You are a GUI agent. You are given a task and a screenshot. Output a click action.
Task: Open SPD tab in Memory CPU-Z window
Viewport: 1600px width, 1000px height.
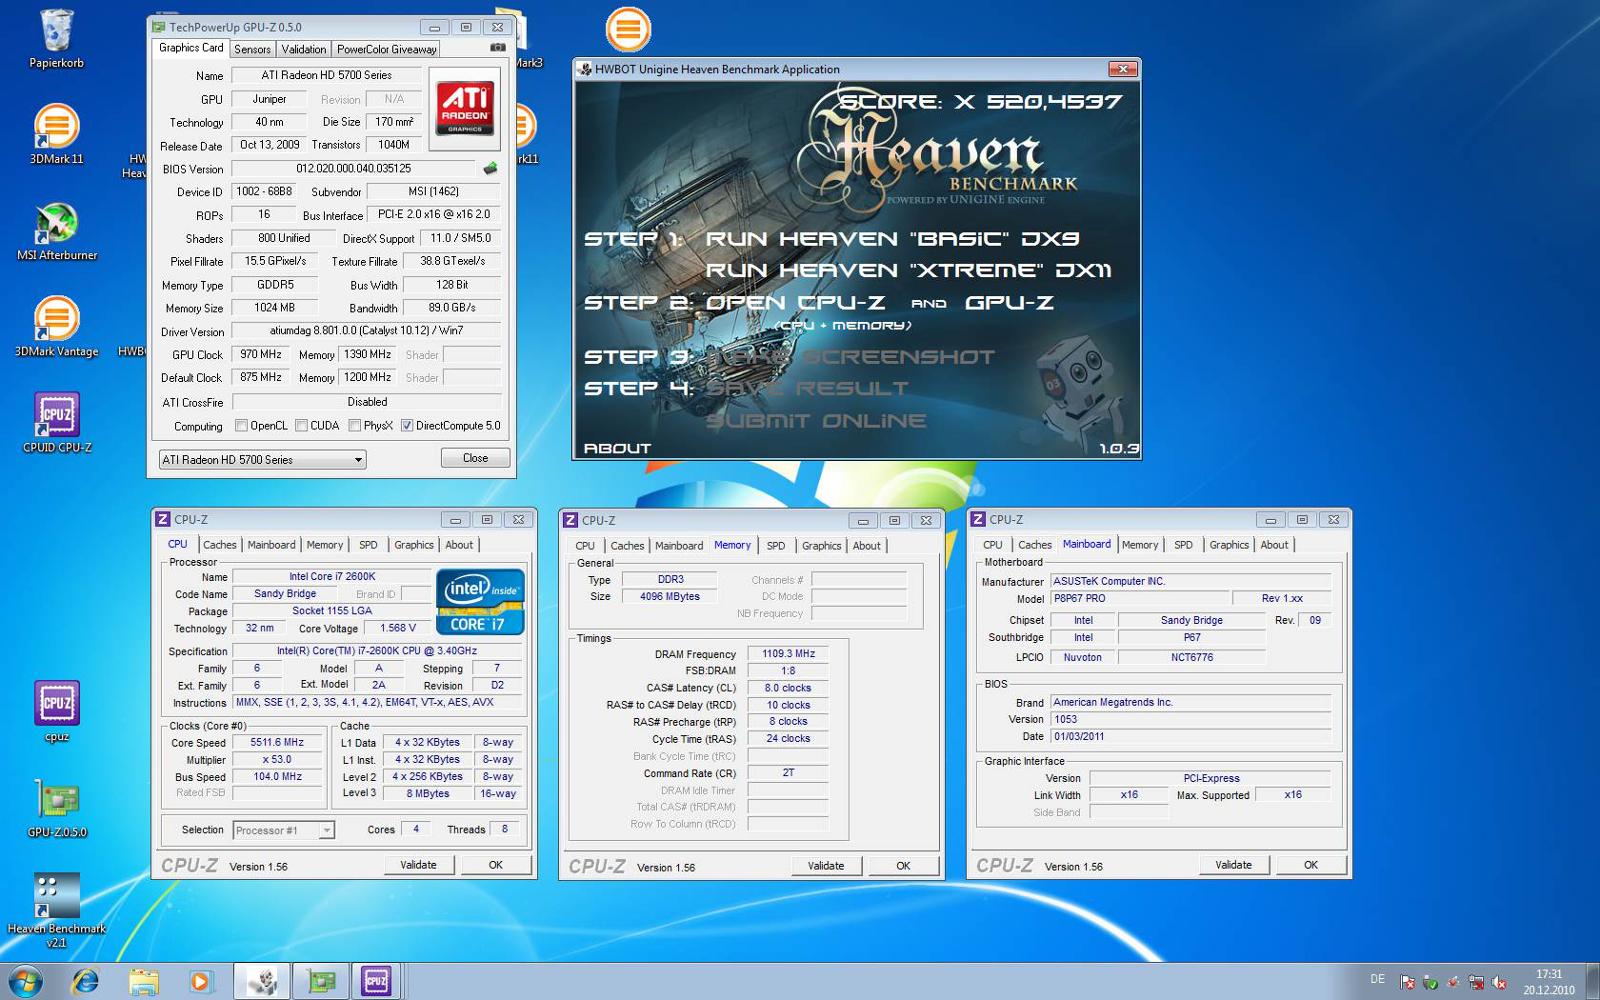pos(776,546)
